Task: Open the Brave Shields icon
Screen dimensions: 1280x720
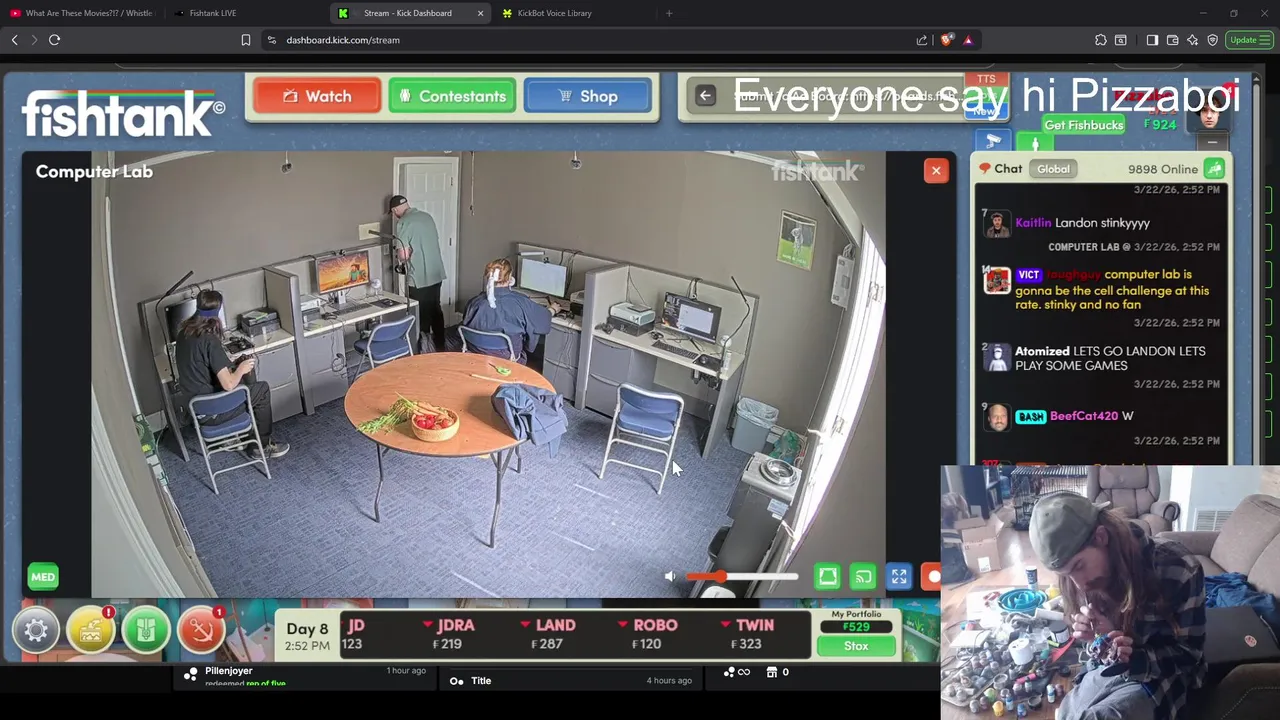Action: [x=947, y=40]
